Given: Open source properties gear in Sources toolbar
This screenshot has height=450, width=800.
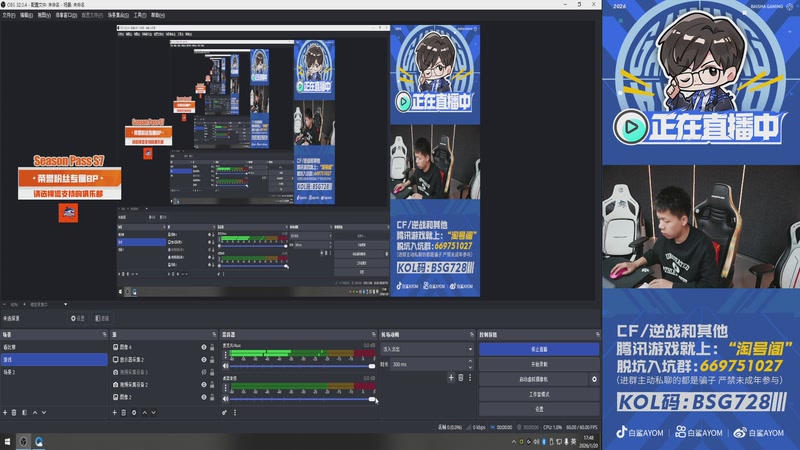Looking at the screenshot, I should (134, 412).
